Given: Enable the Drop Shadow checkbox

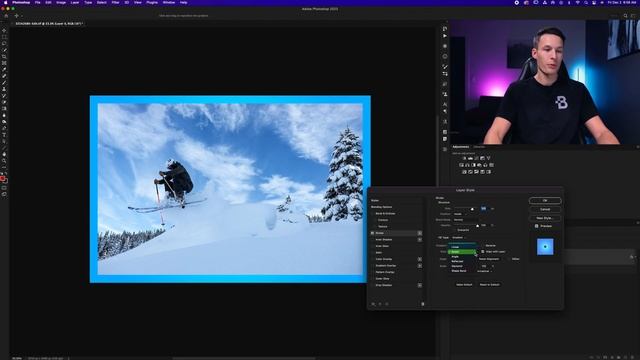Looking at the screenshot, I should coord(373,285).
